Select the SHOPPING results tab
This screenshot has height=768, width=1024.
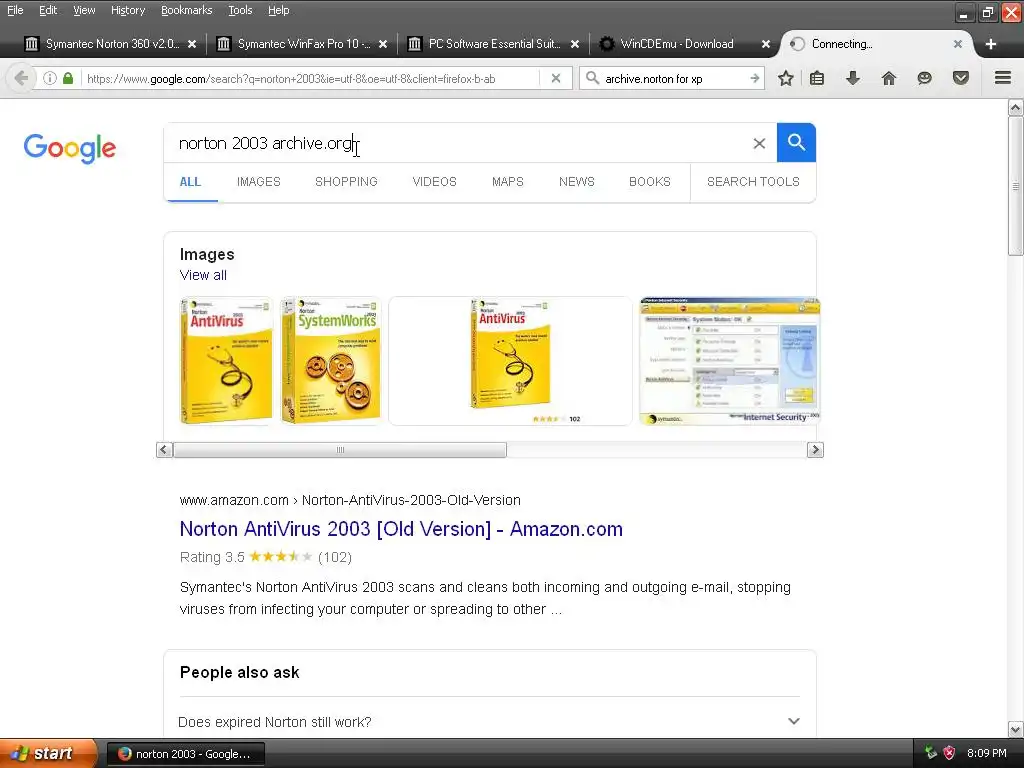coord(346,182)
